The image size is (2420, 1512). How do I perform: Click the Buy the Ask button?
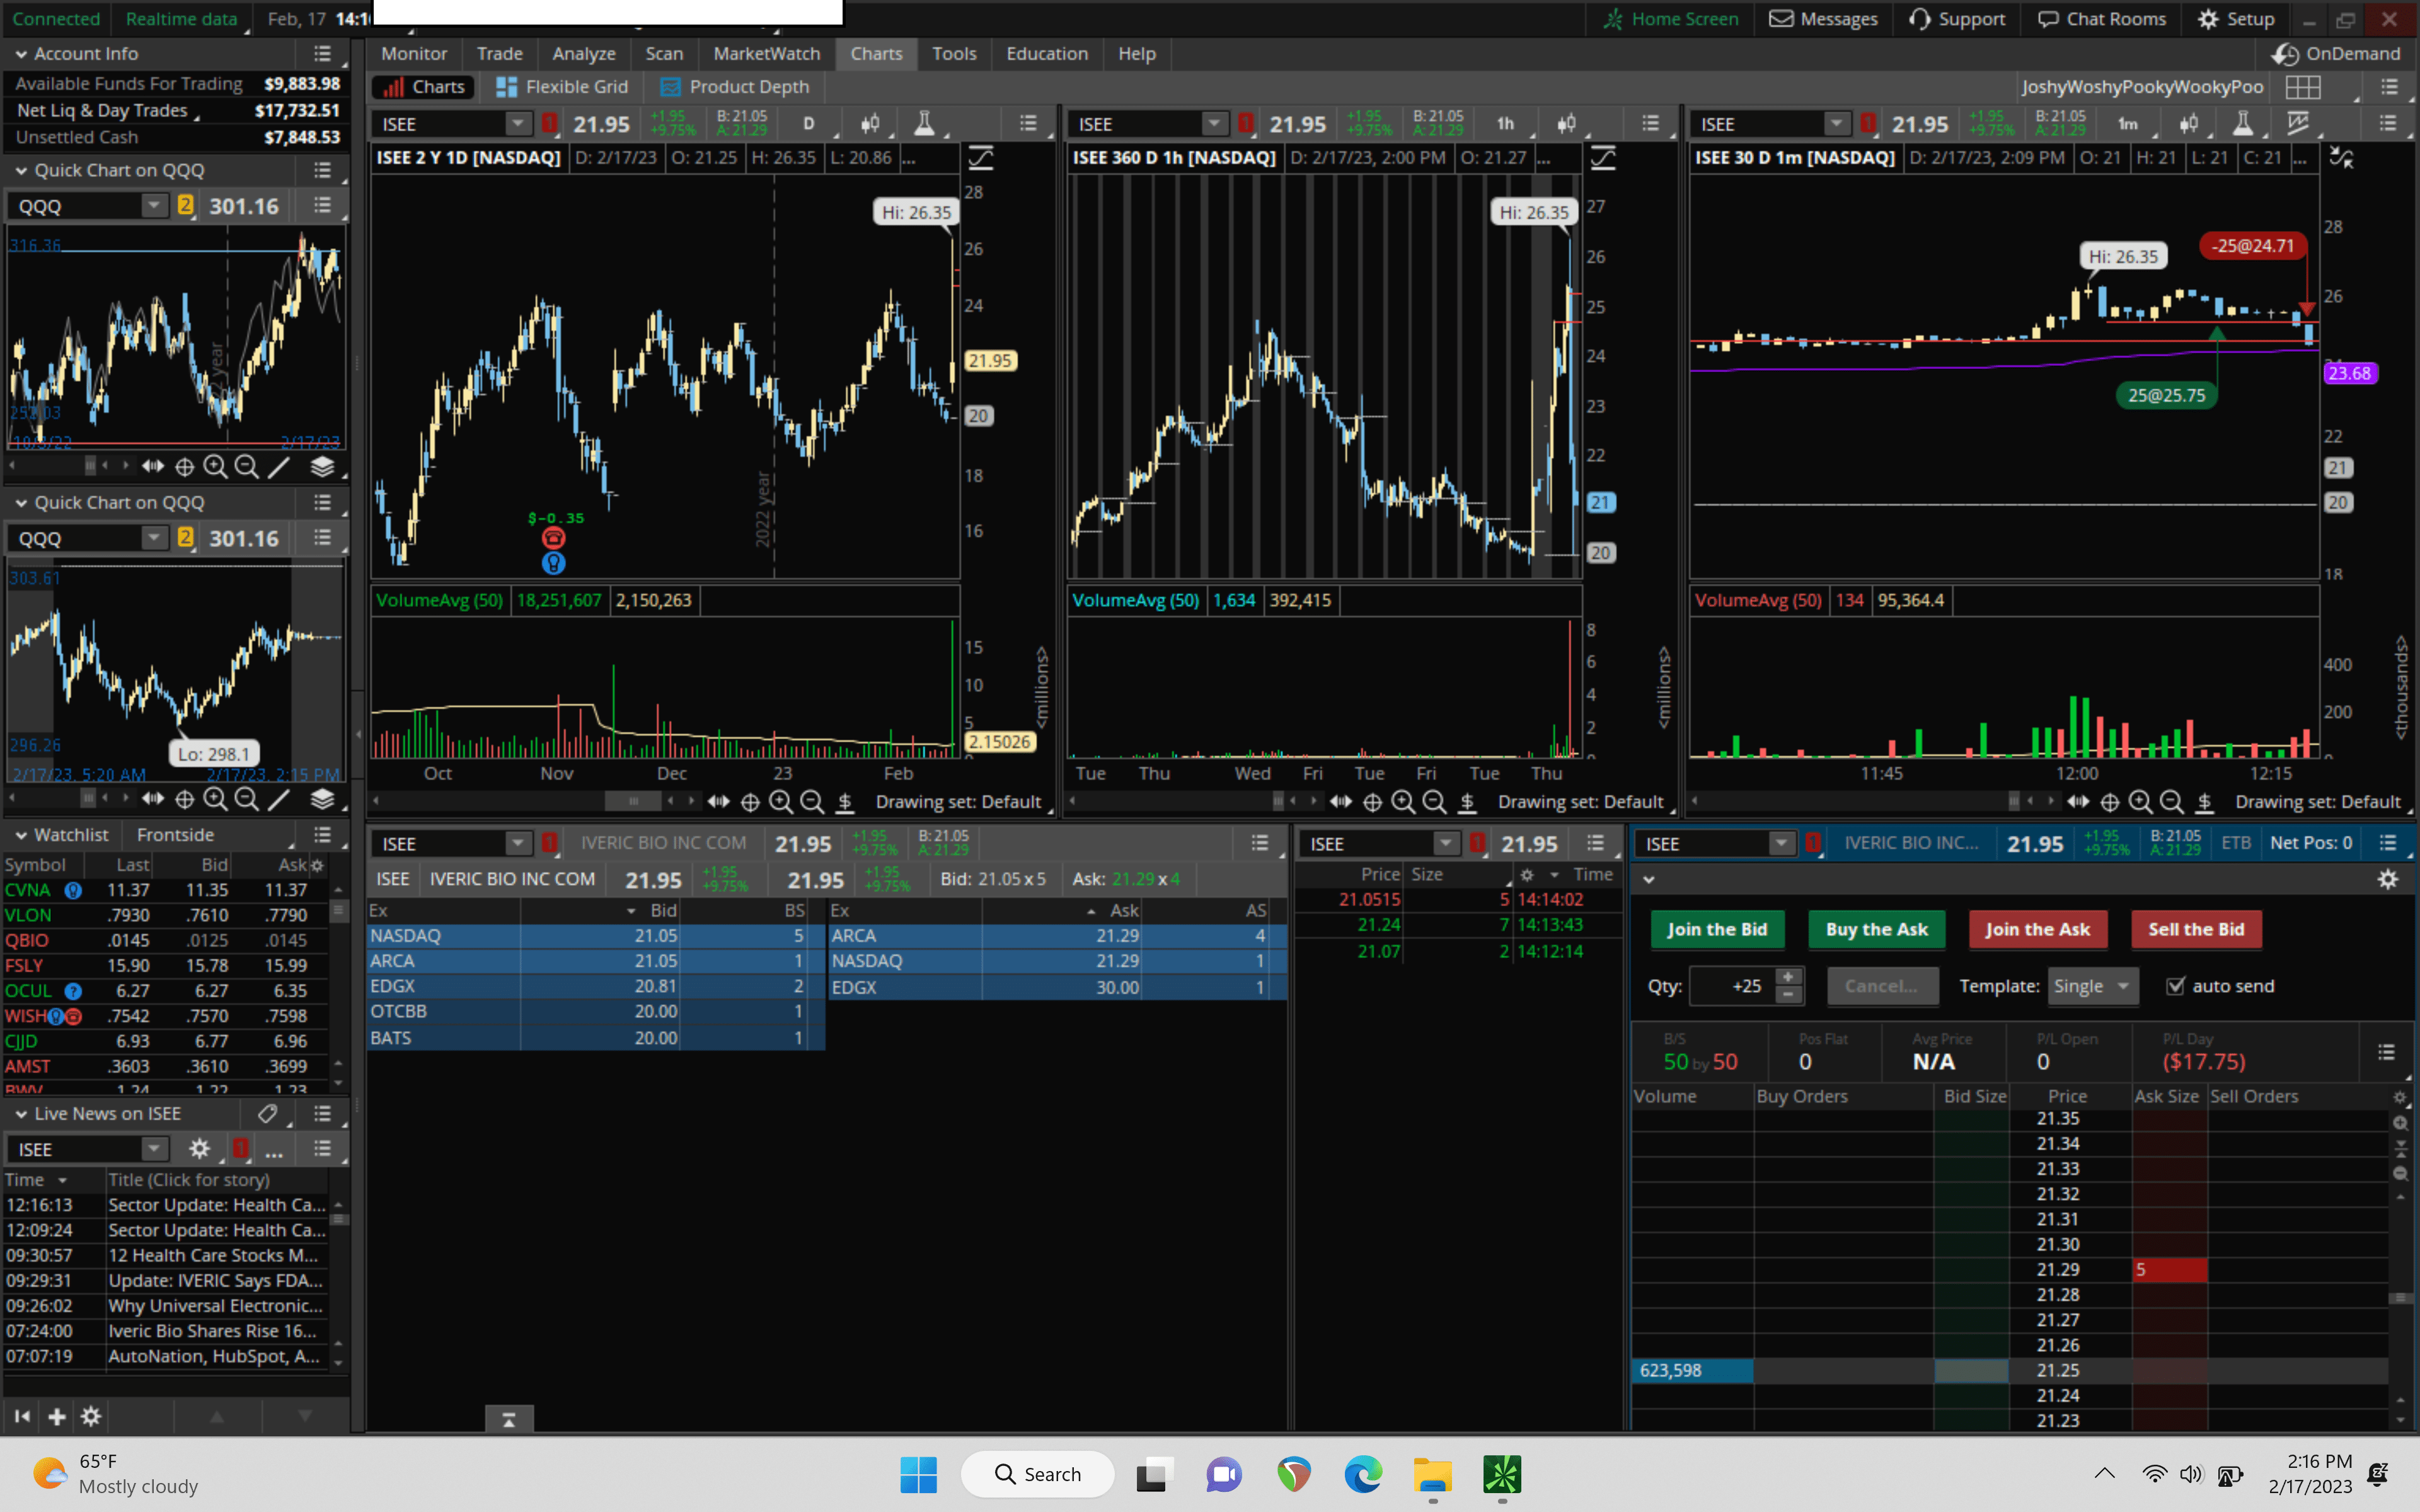coord(1876,929)
